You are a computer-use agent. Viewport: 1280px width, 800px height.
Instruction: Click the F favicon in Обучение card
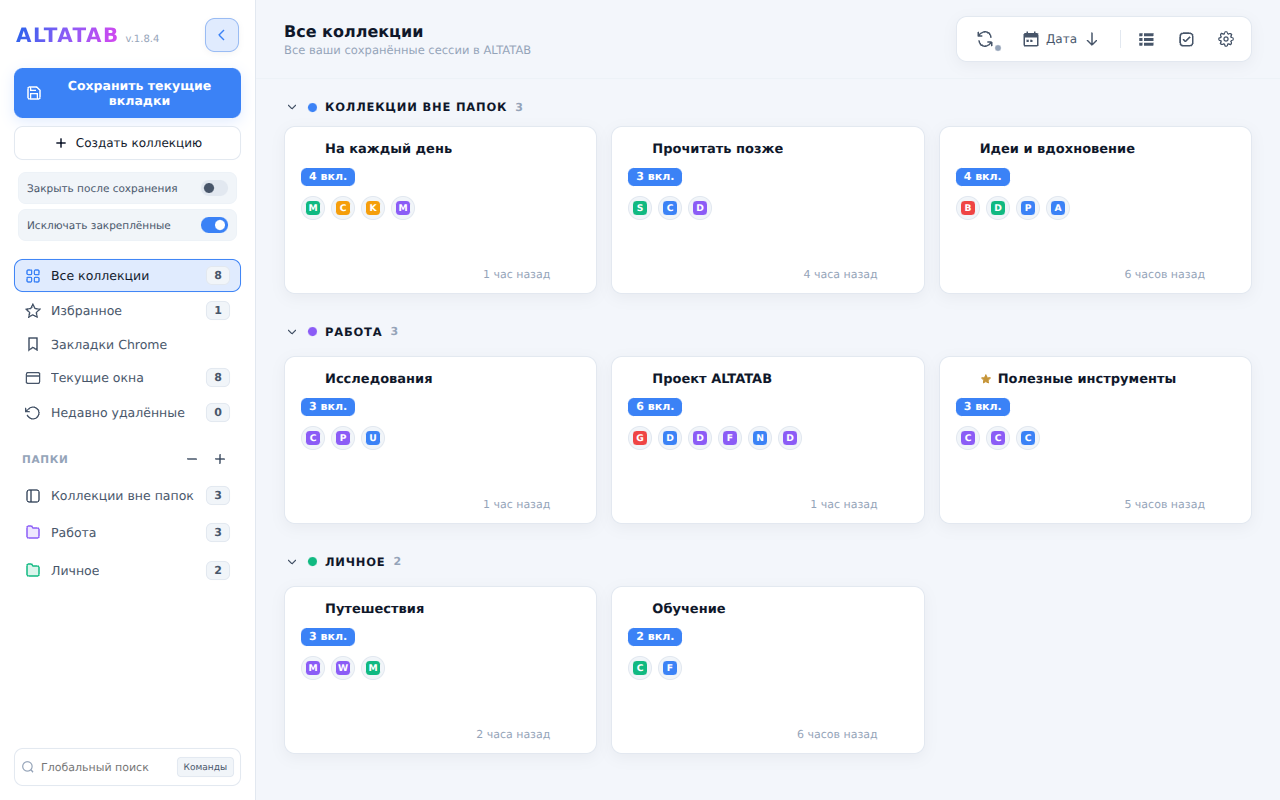pyautogui.click(x=670, y=668)
